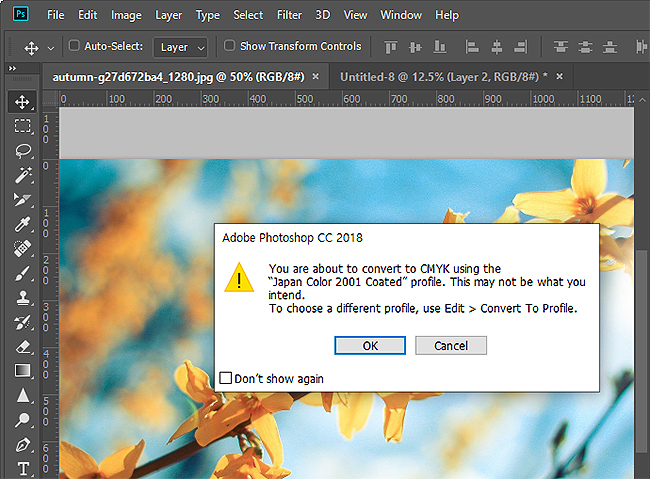Enable the Auto-Select checkbox
Viewport: 650px width, 479px height.
pos(74,45)
